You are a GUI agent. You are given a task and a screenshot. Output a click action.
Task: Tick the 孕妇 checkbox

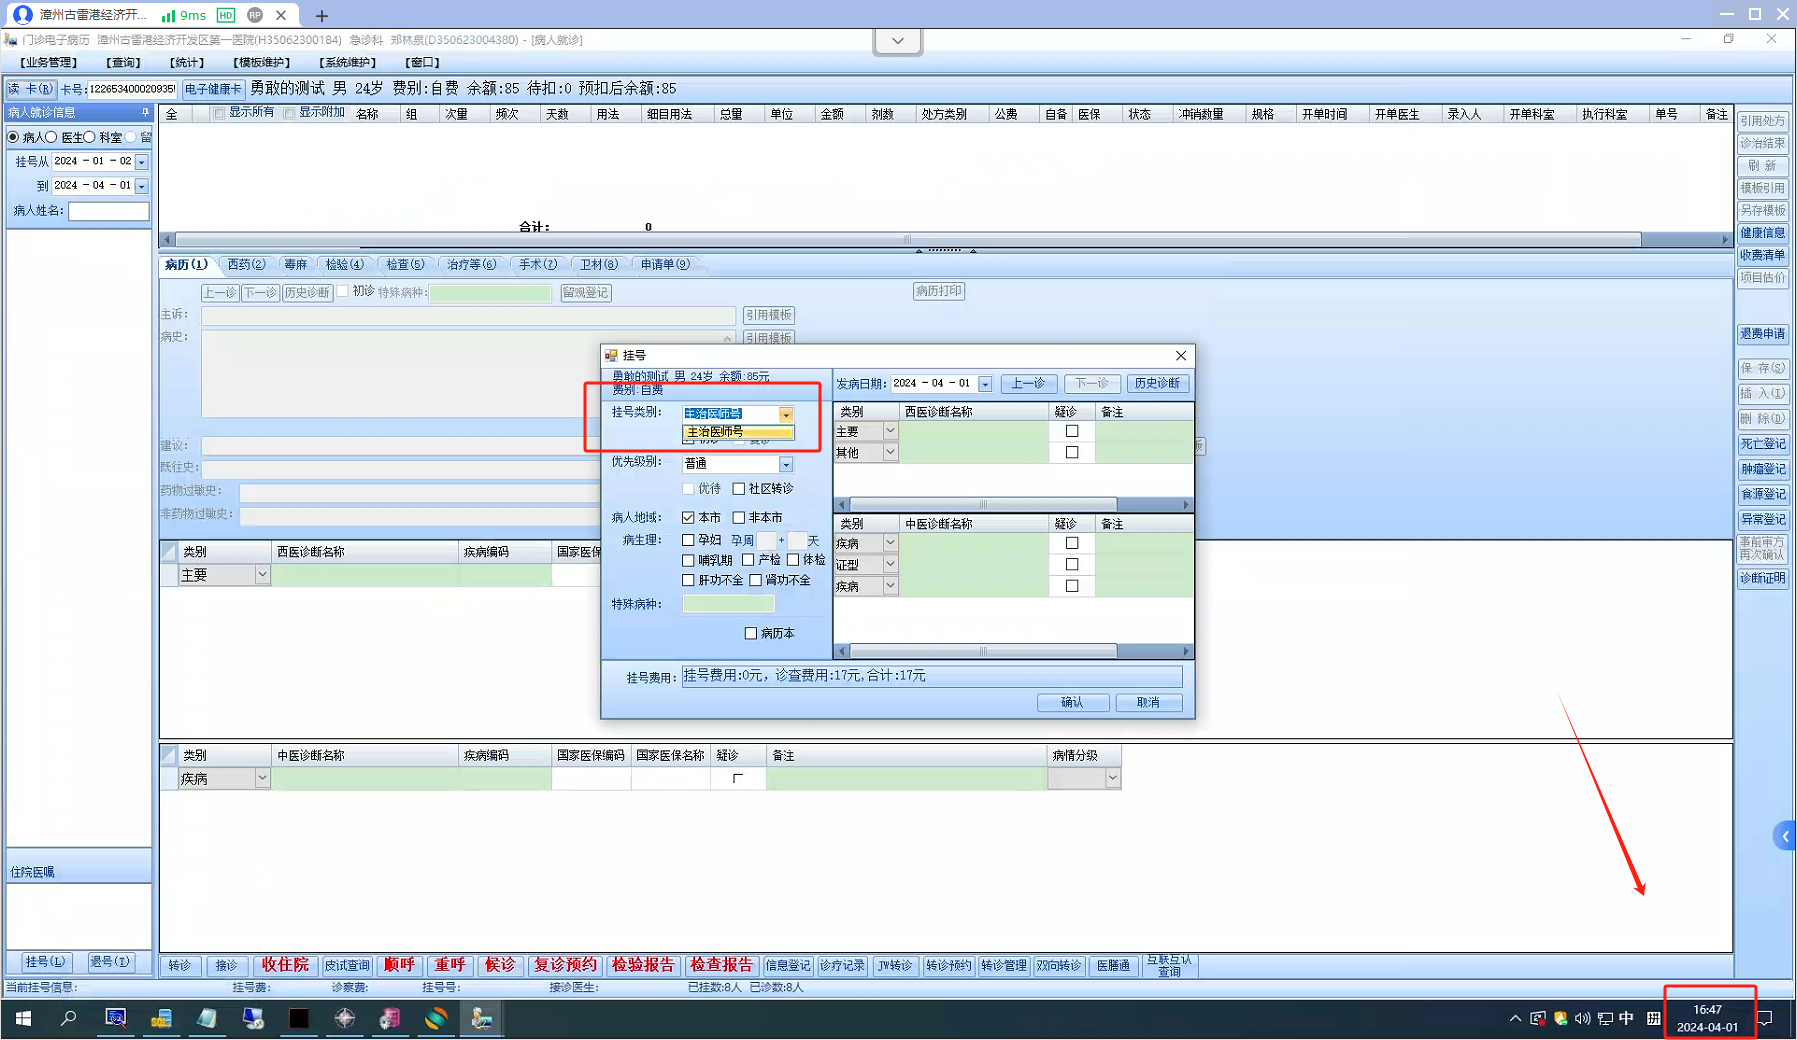688,540
